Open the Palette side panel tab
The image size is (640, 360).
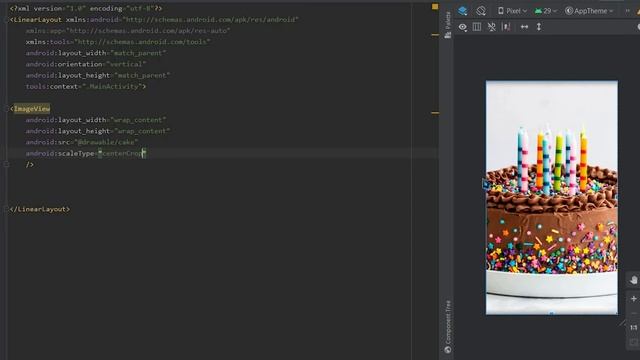tap(448, 25)
